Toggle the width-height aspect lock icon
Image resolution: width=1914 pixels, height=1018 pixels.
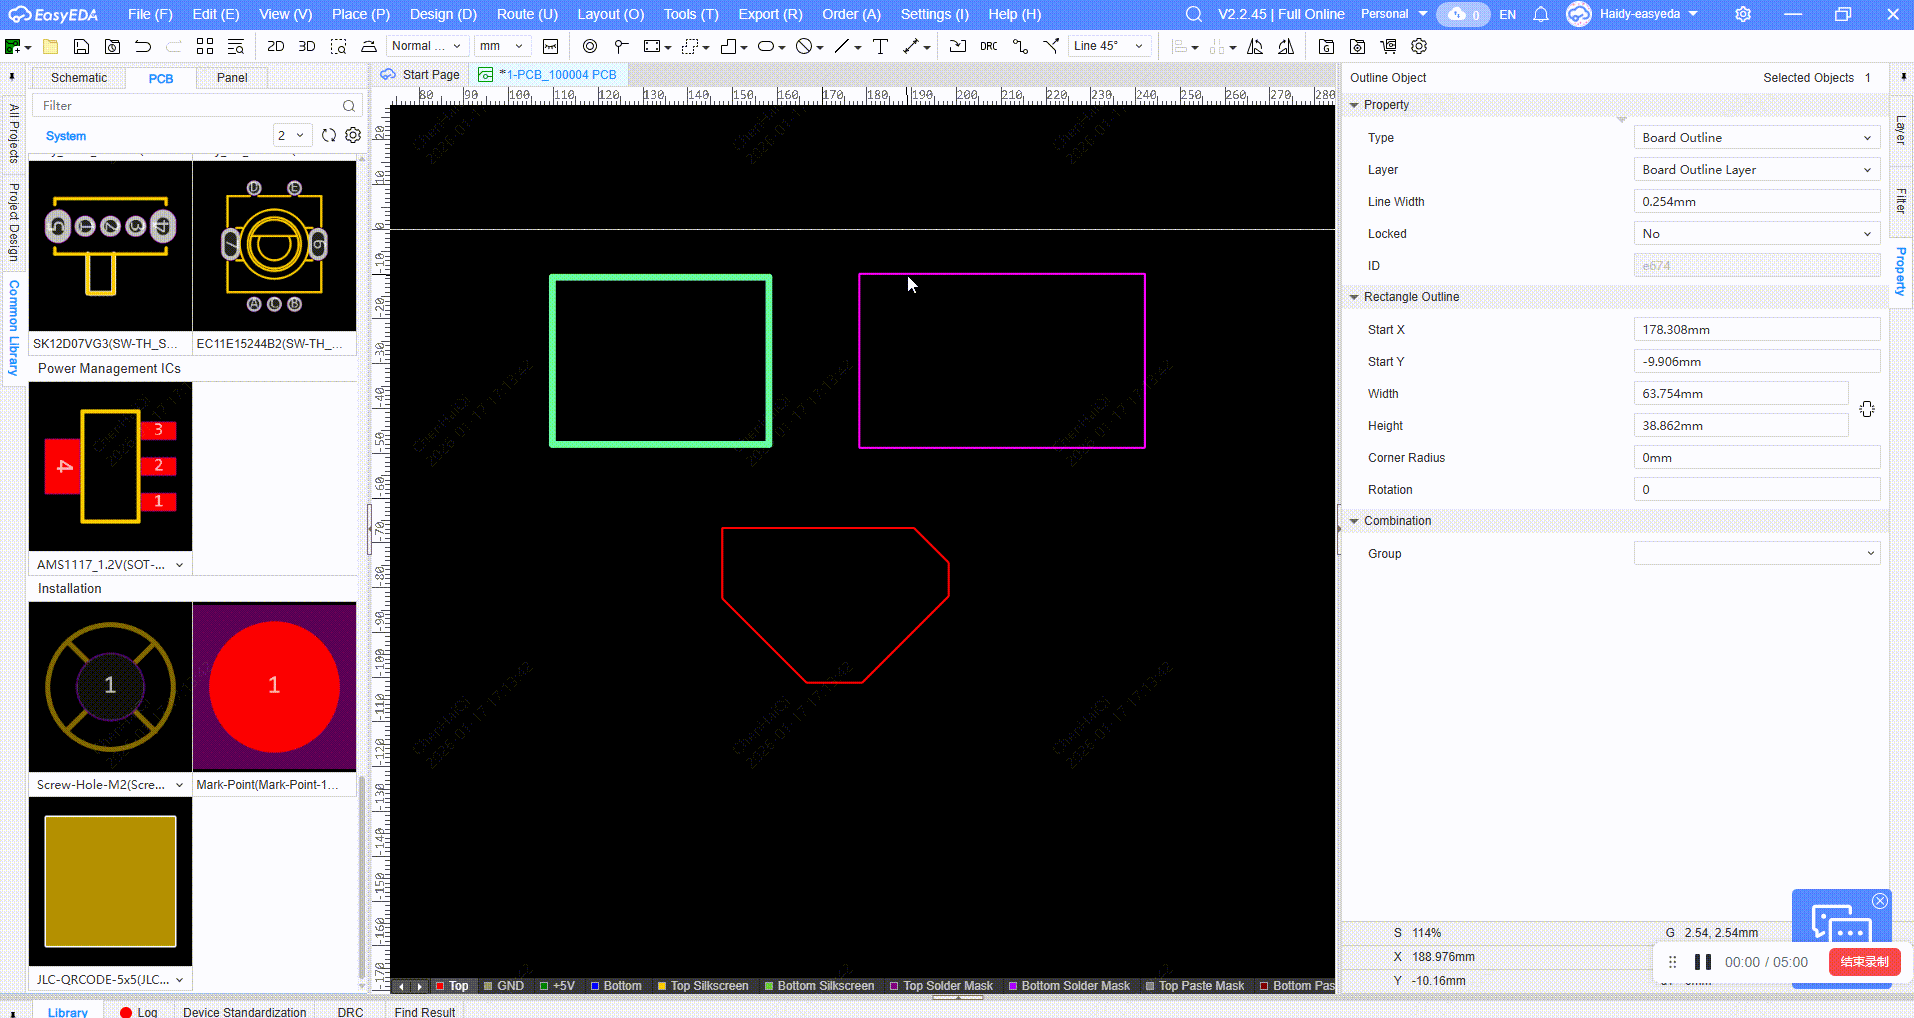[x=1866, y=410]
